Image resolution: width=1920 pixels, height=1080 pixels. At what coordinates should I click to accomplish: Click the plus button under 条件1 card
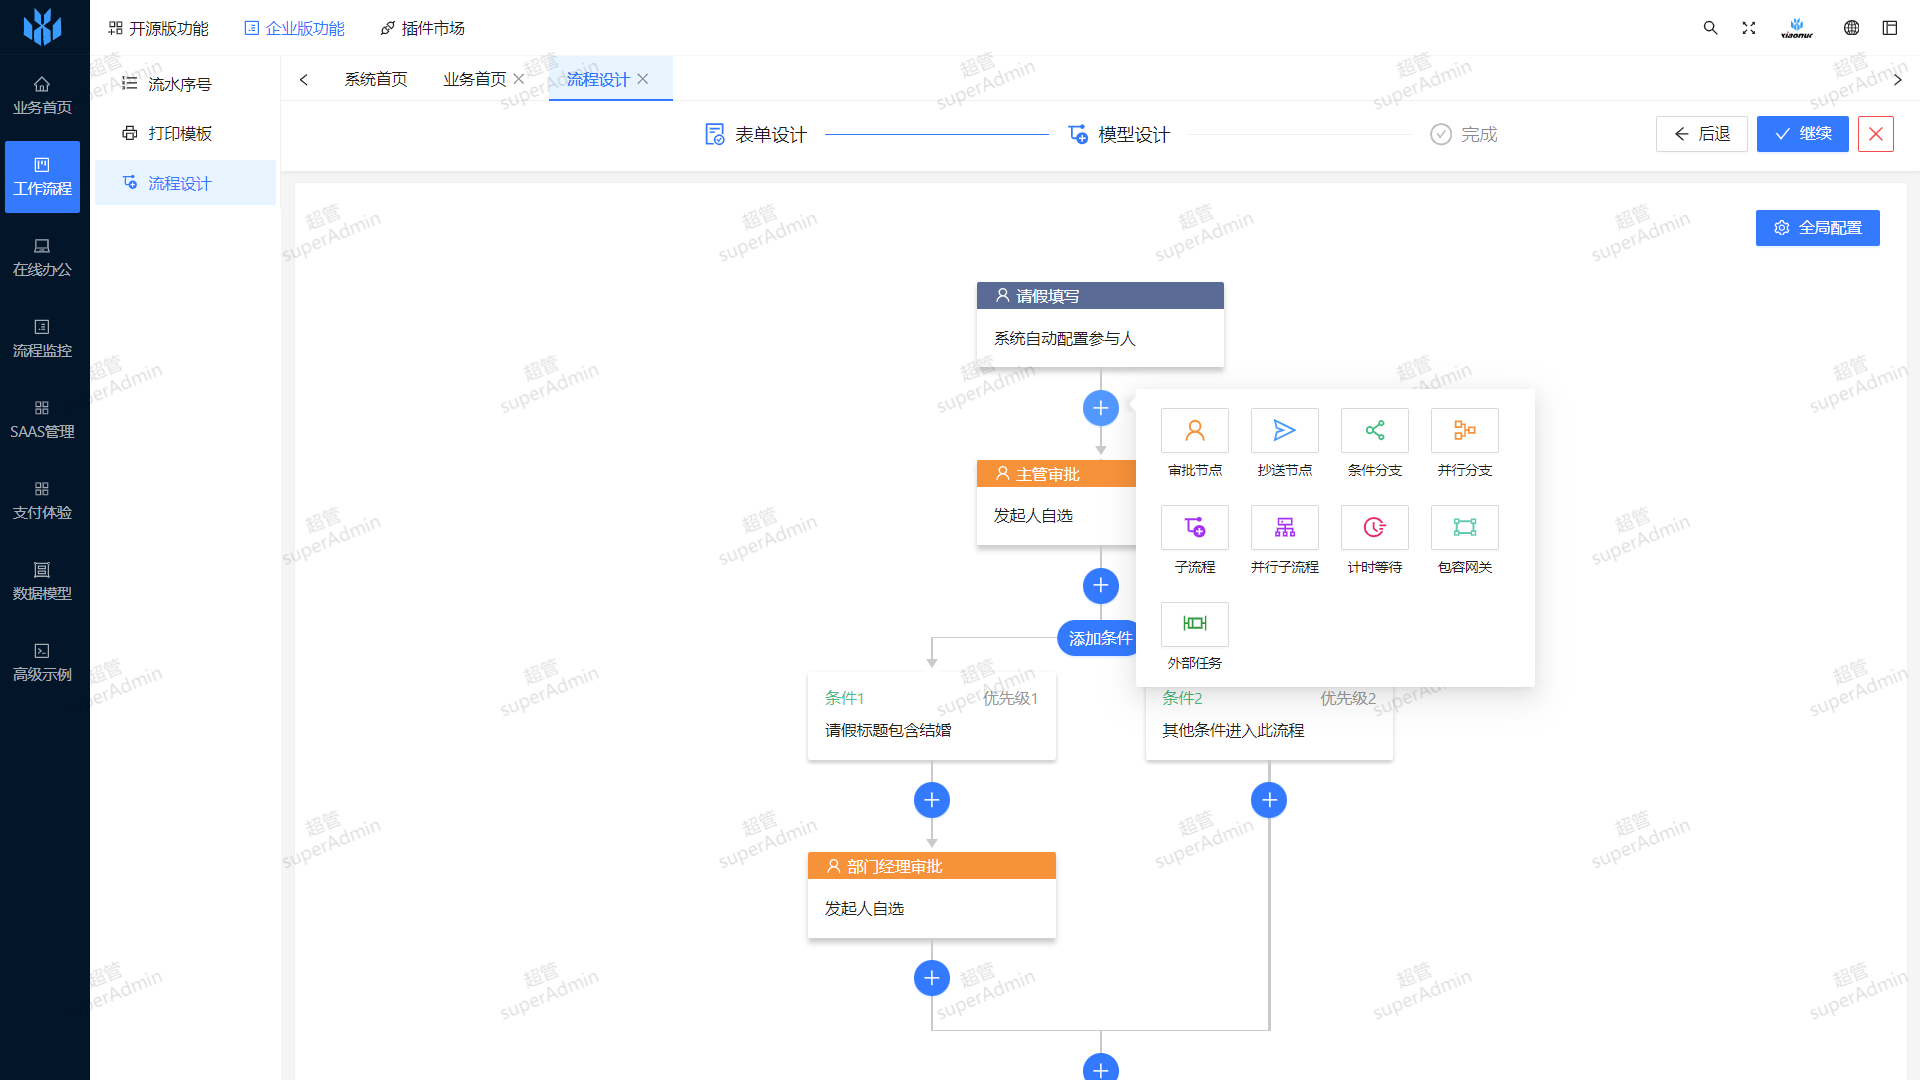932,800
